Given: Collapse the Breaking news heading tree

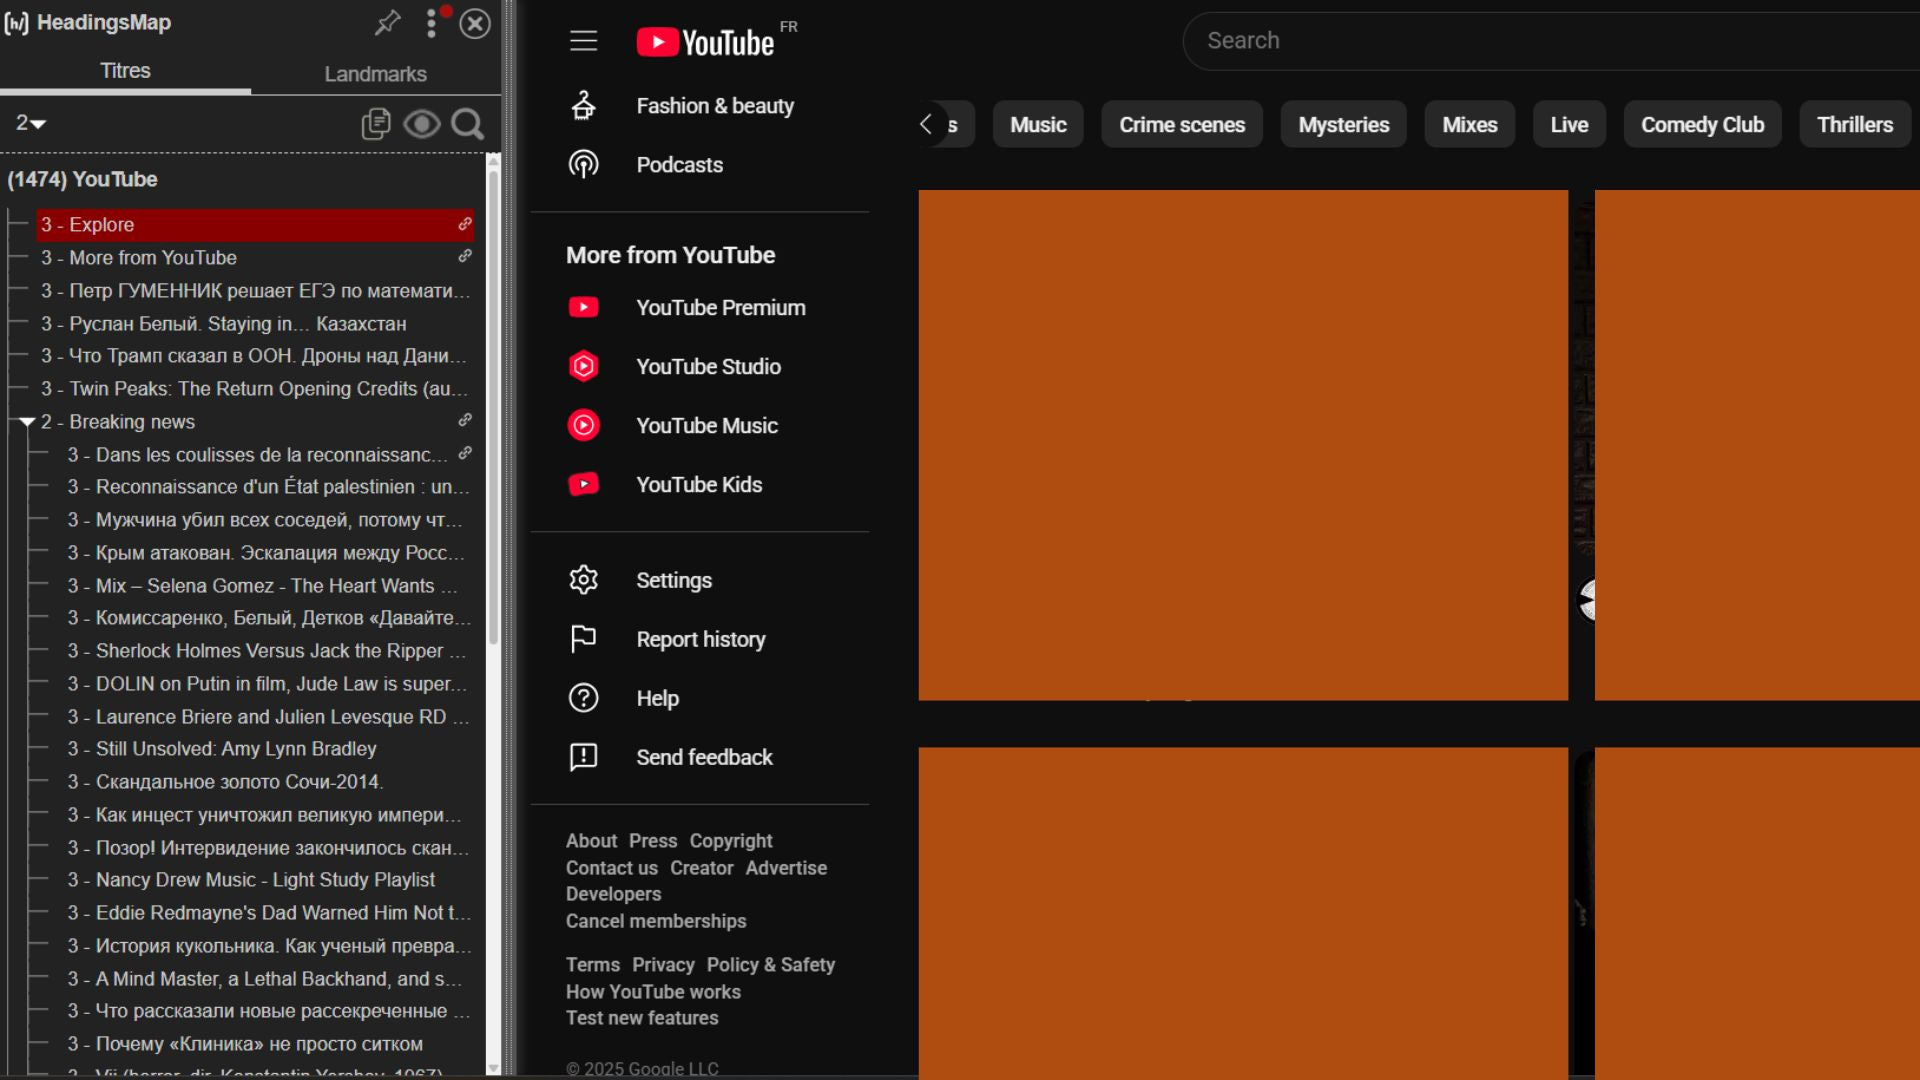Looking at the screenshot, I should (27, 422).
